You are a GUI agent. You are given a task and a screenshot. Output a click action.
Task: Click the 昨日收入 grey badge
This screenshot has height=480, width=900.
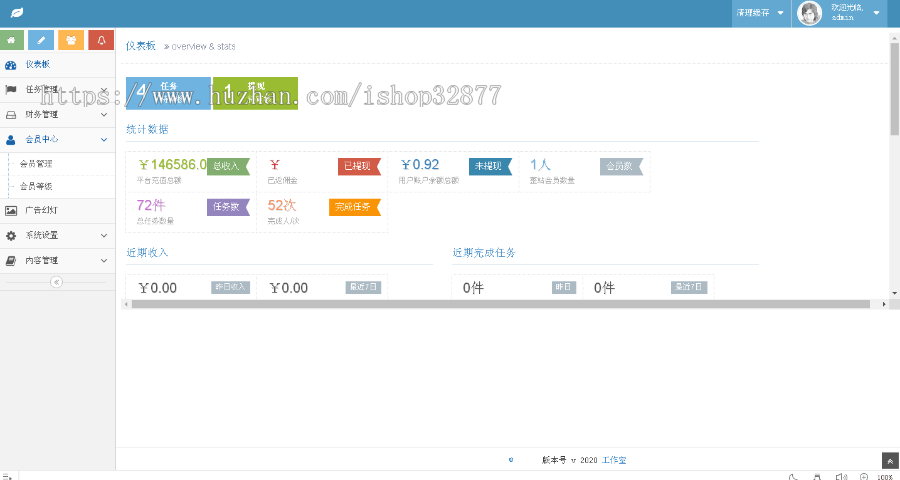tap(230, 287)
